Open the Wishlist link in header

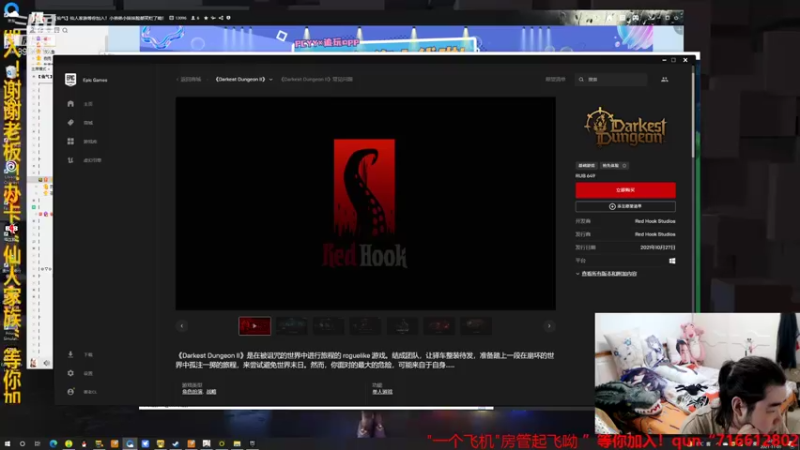(x=555, y=79)
